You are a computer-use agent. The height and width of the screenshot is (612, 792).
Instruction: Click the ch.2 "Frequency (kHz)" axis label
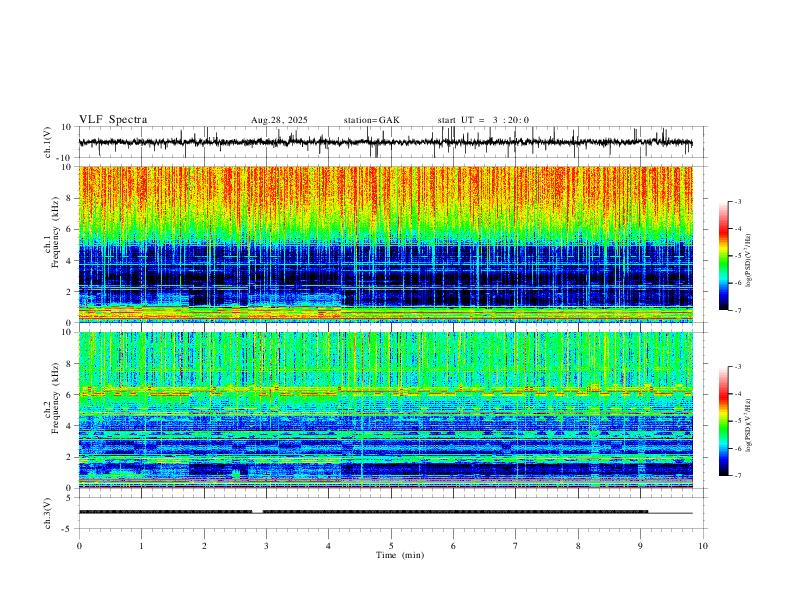tap(55, 398)
